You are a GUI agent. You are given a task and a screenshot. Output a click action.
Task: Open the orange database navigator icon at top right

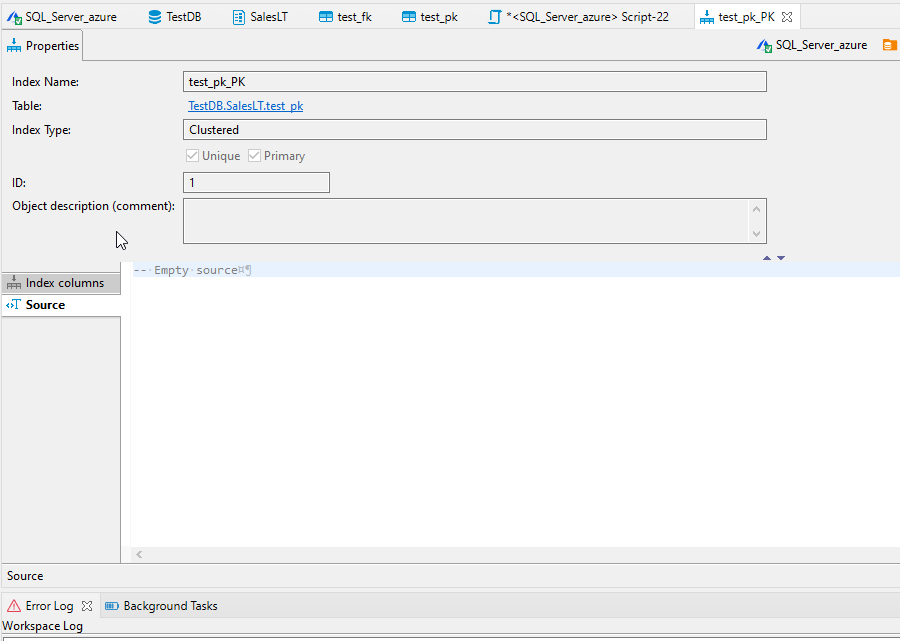(x=889, y=45)
